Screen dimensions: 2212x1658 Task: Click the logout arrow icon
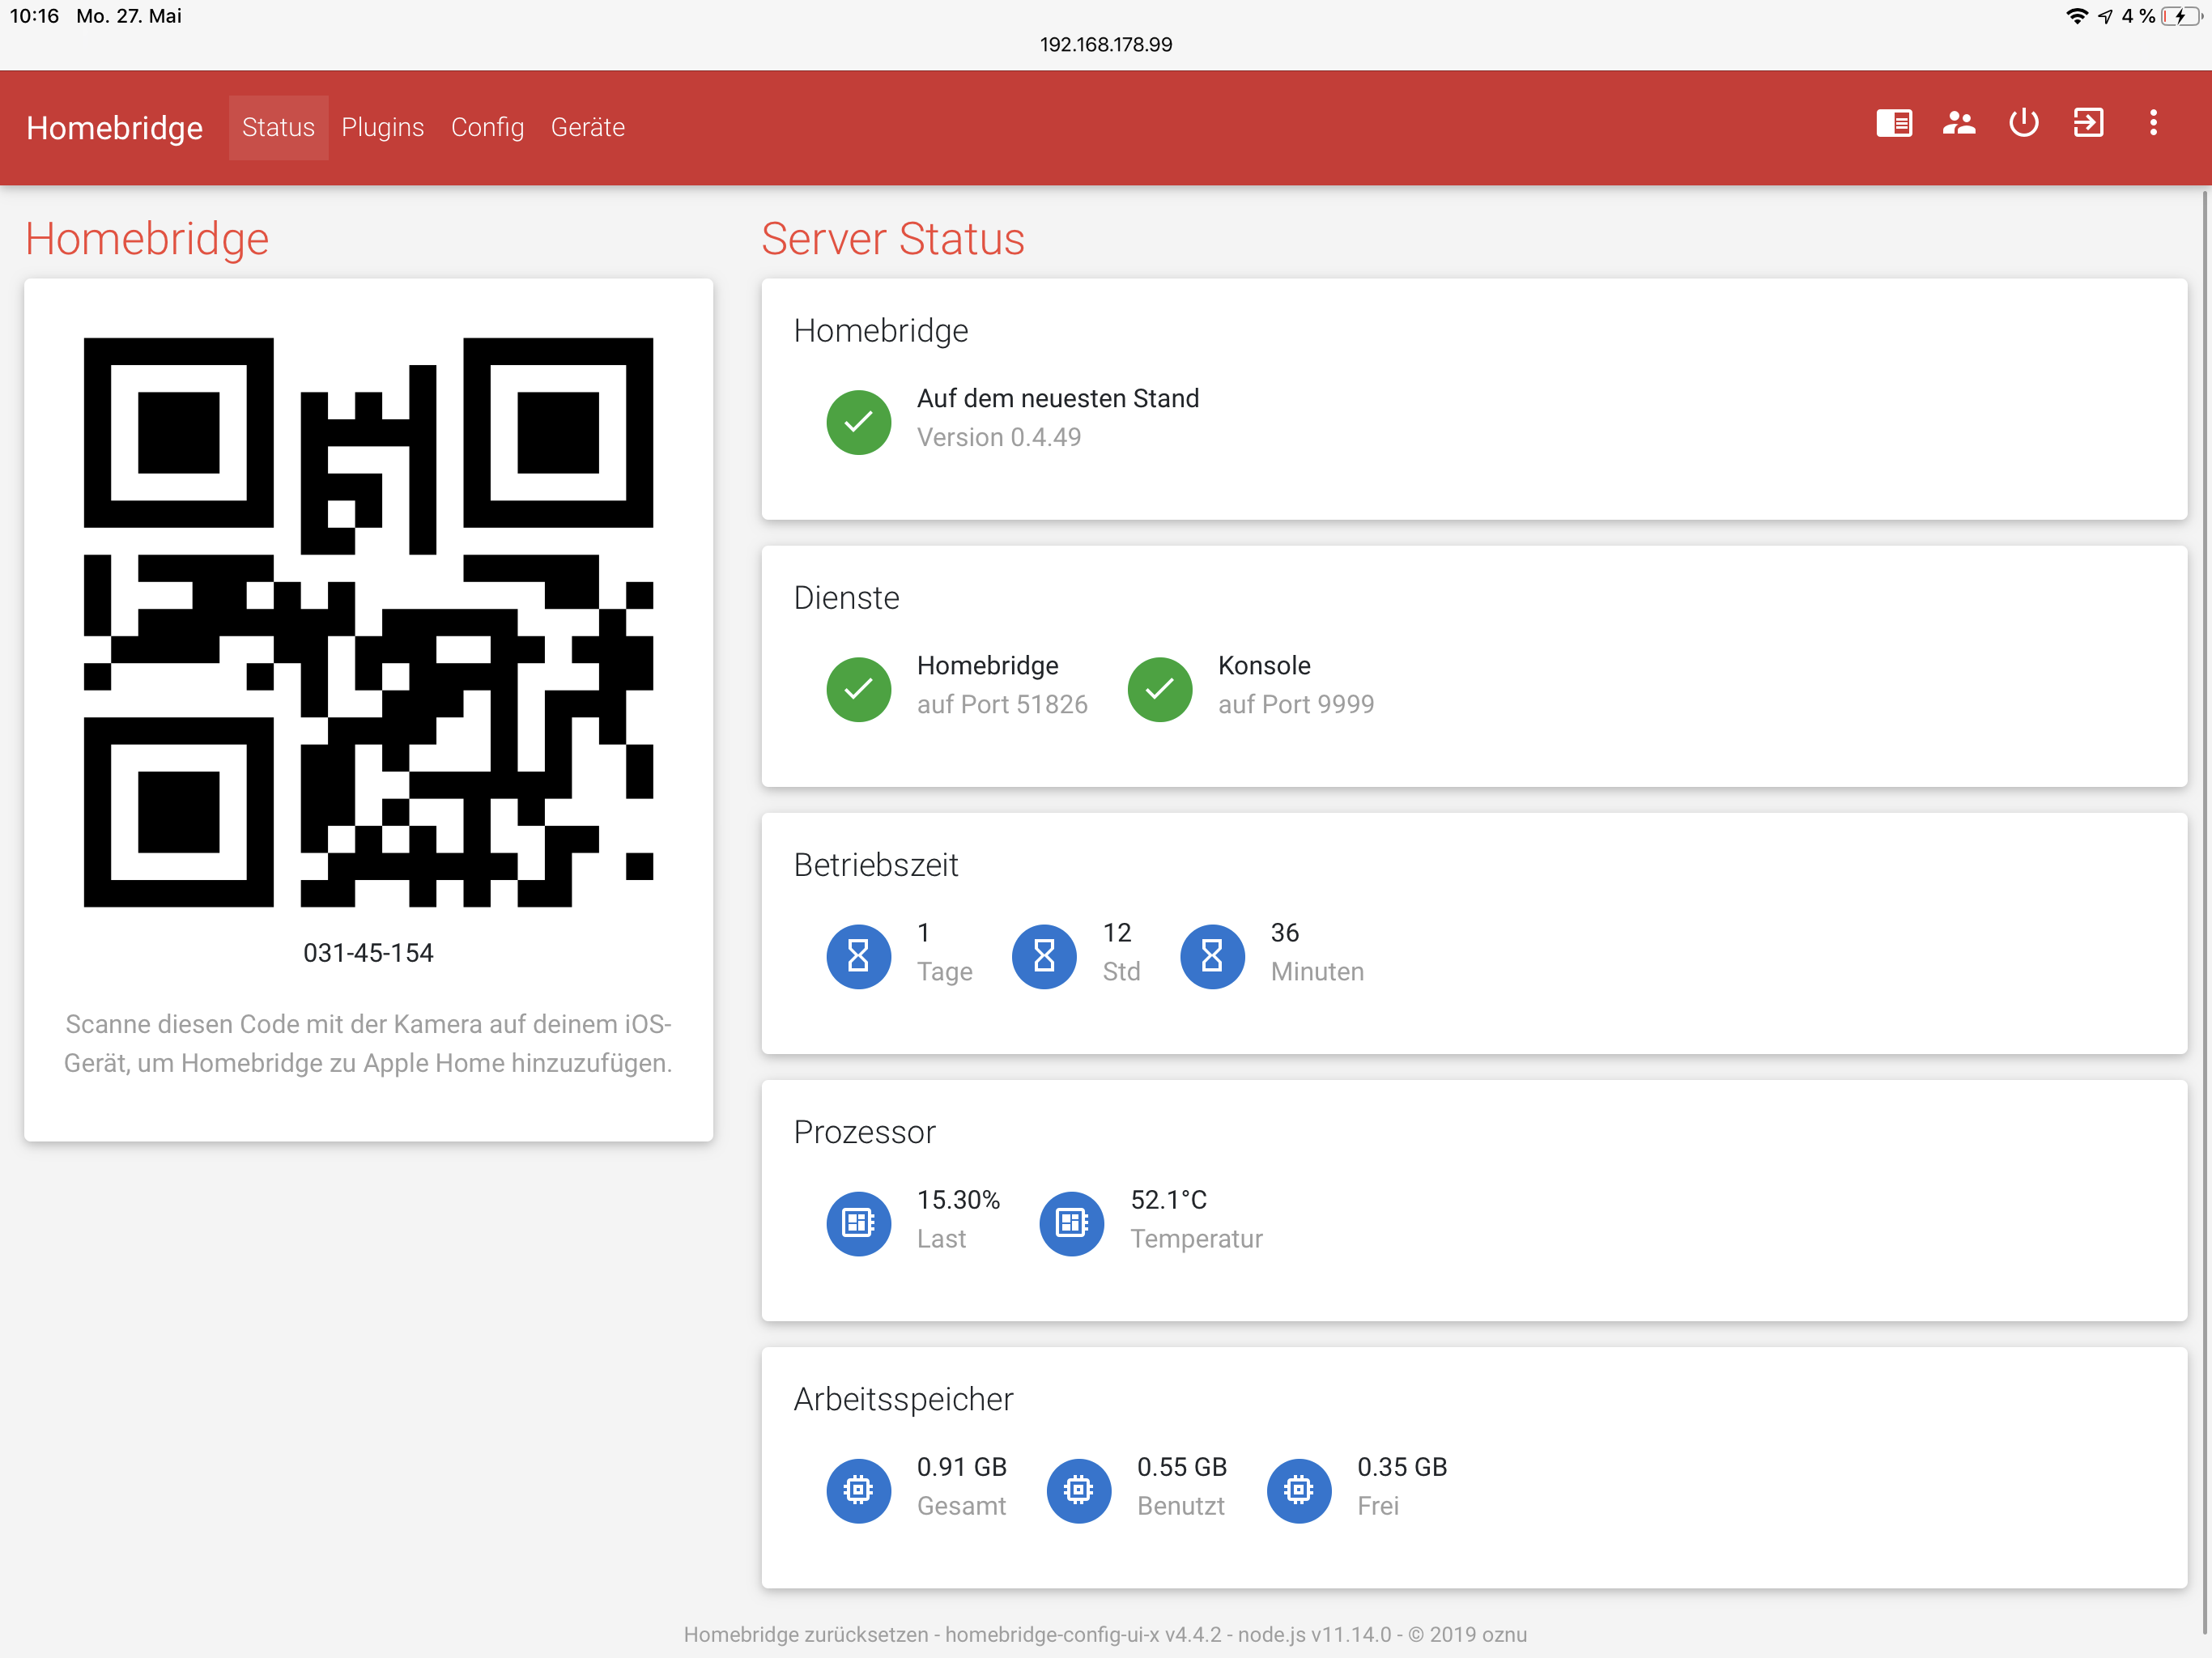[2088, 124]
